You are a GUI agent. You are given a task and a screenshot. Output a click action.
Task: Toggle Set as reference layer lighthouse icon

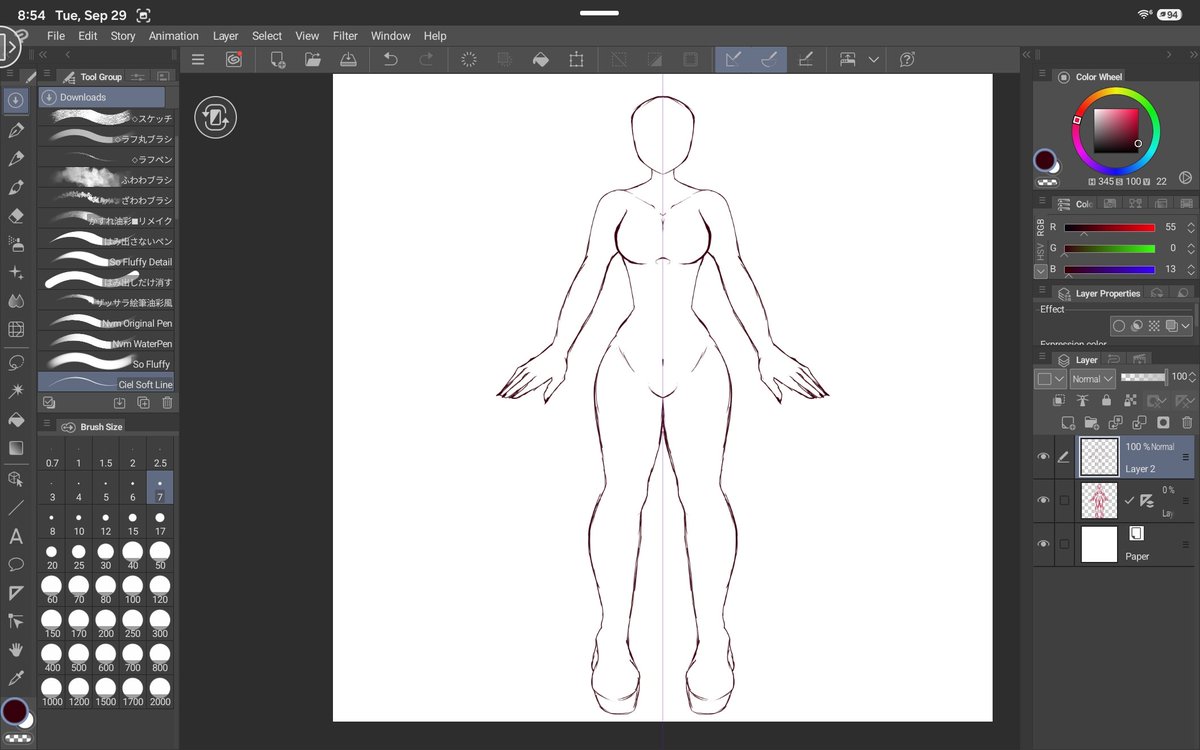tap(1083, 400)
